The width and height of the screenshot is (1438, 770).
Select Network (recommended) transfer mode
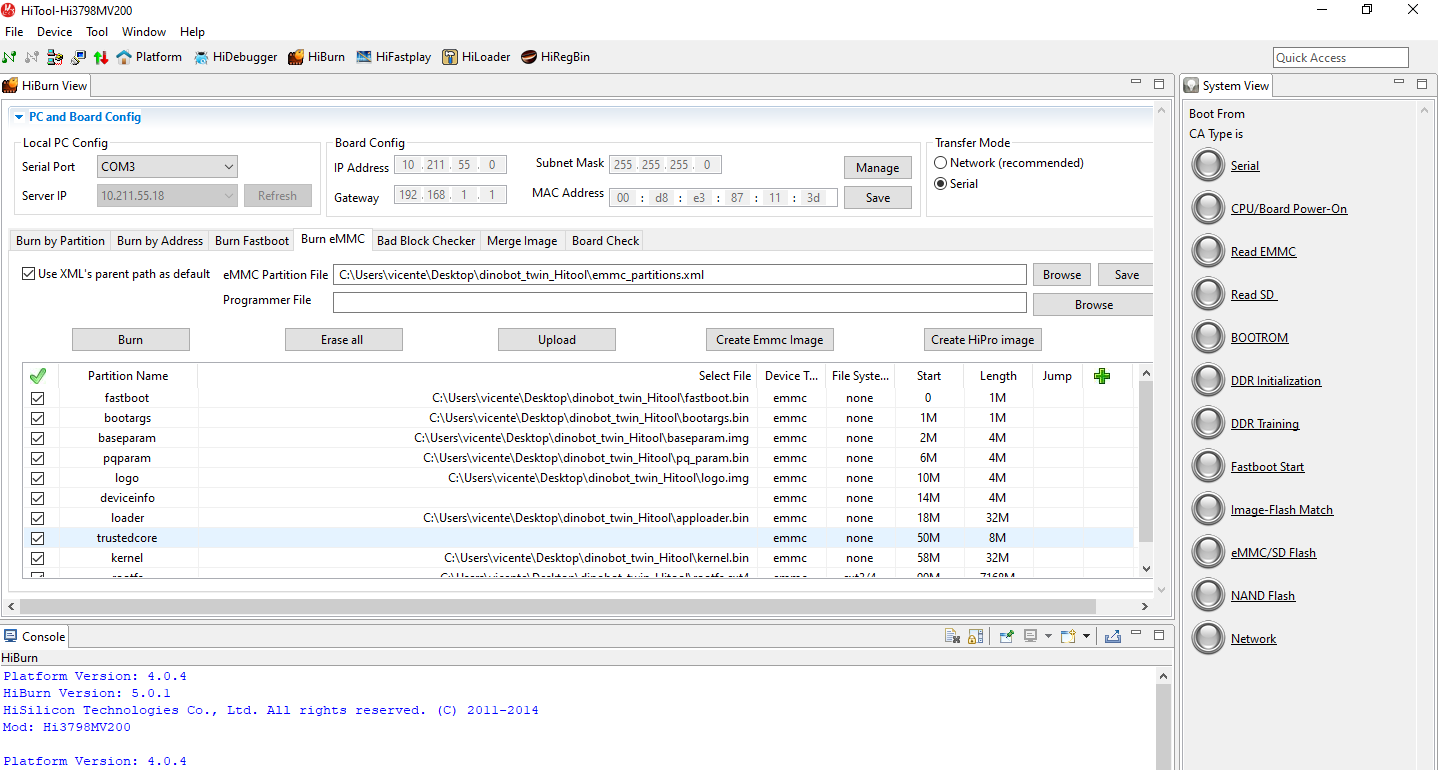point(940,163)
